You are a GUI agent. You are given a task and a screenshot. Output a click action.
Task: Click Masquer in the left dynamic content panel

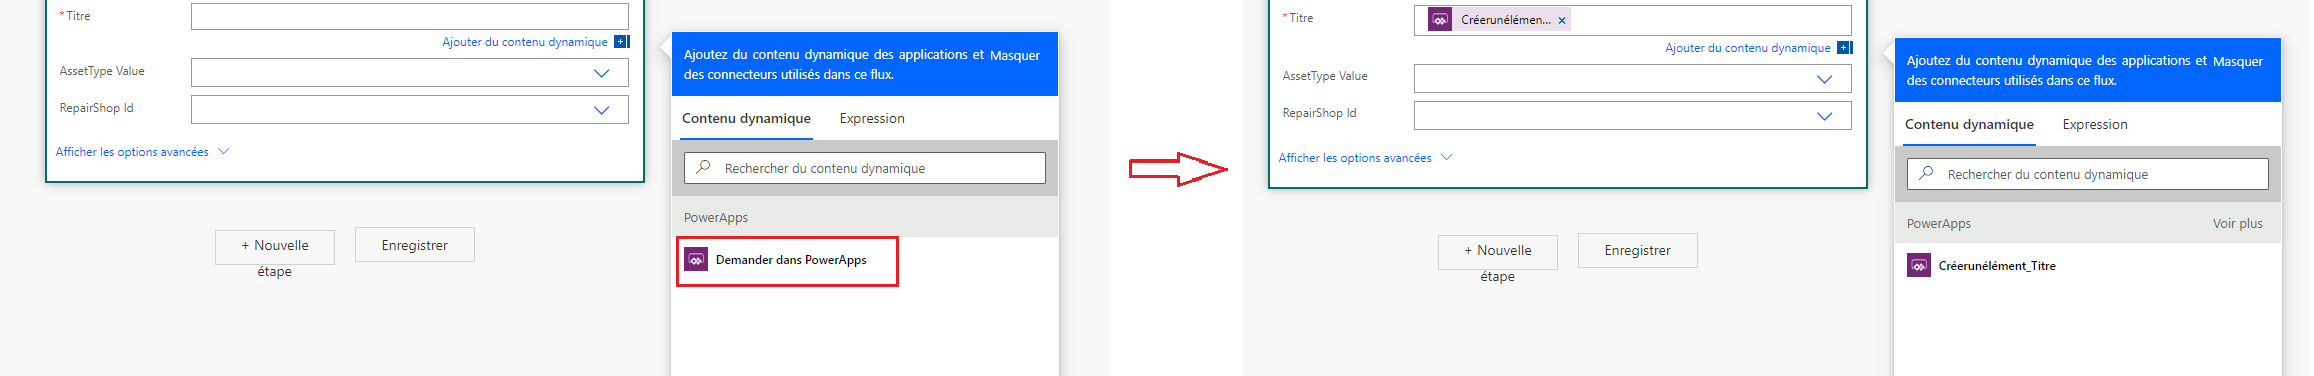coord(1015,56)
